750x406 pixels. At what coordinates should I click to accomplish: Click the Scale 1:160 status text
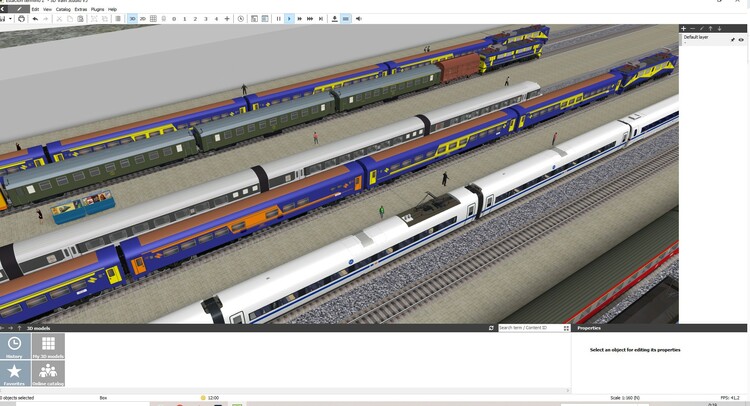(625, 398)
